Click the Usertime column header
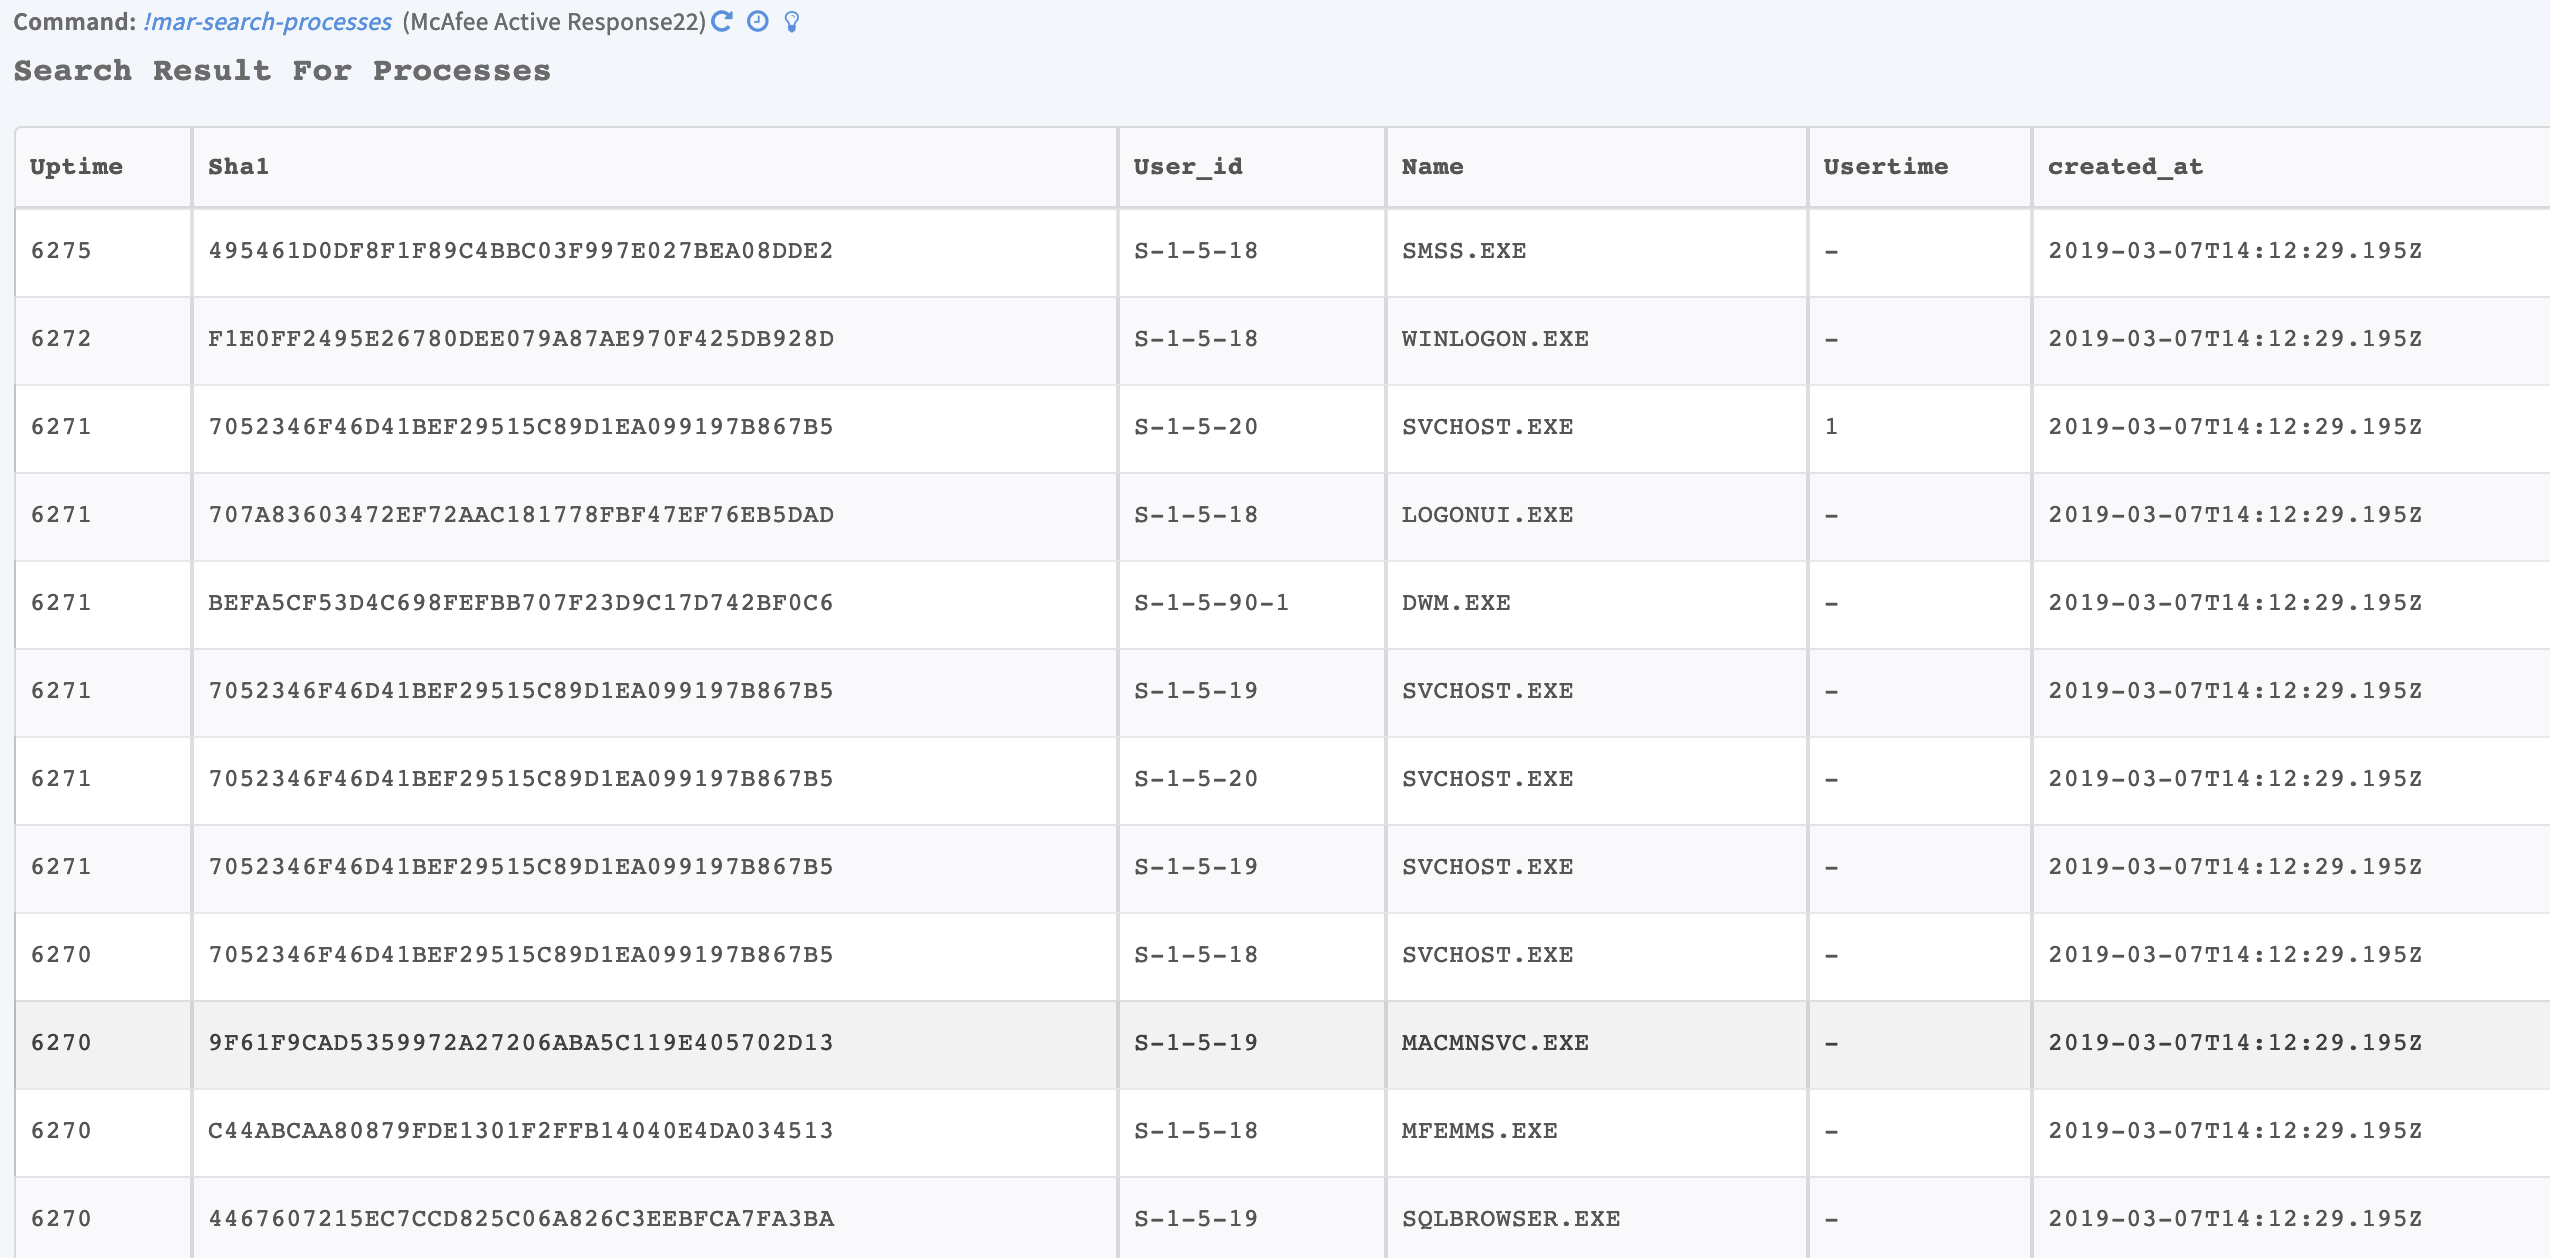 click(1885, 167)
